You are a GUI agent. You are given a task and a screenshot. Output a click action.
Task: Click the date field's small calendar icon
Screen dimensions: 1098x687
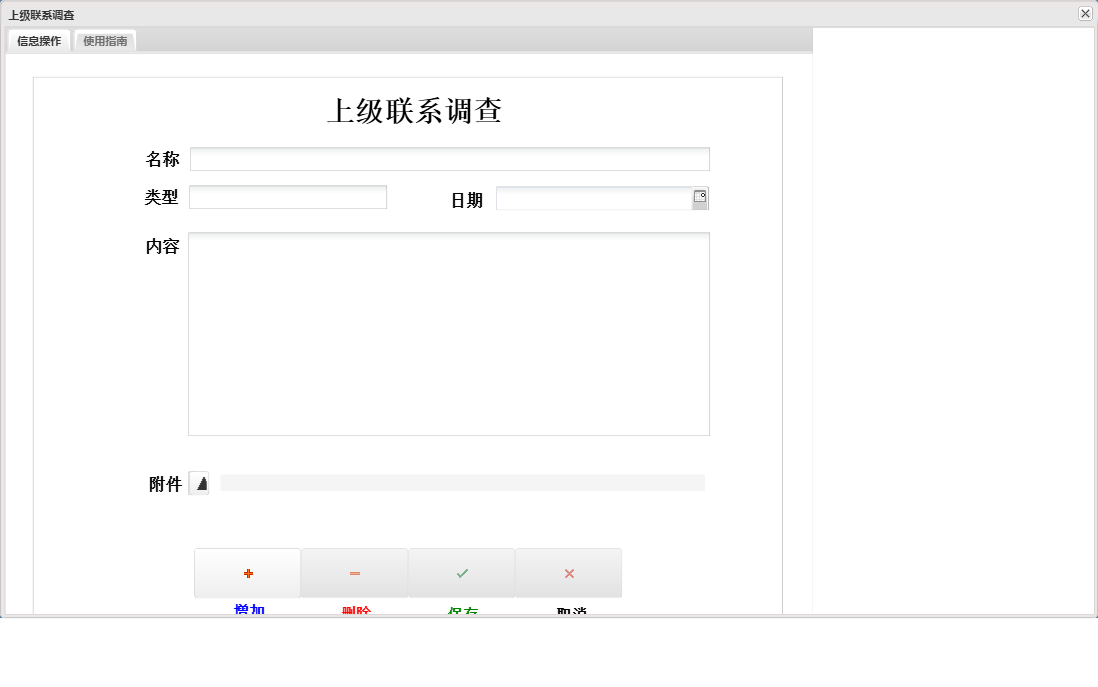pos(701,198)
